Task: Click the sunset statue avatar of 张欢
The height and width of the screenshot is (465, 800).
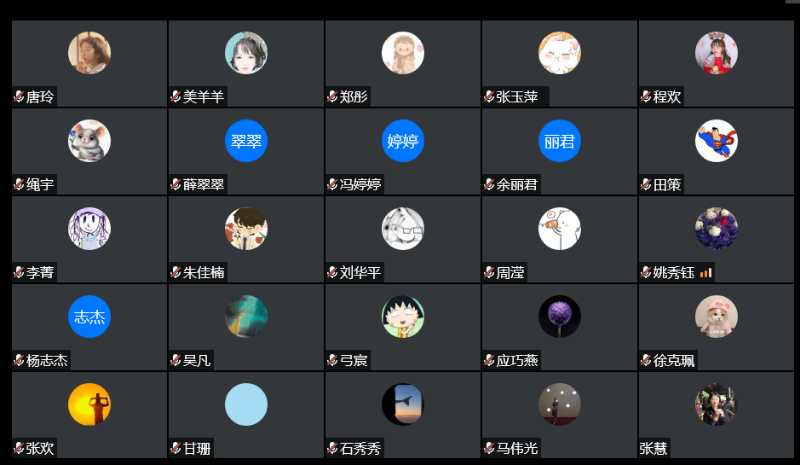Action: click(x=89, y=404)
